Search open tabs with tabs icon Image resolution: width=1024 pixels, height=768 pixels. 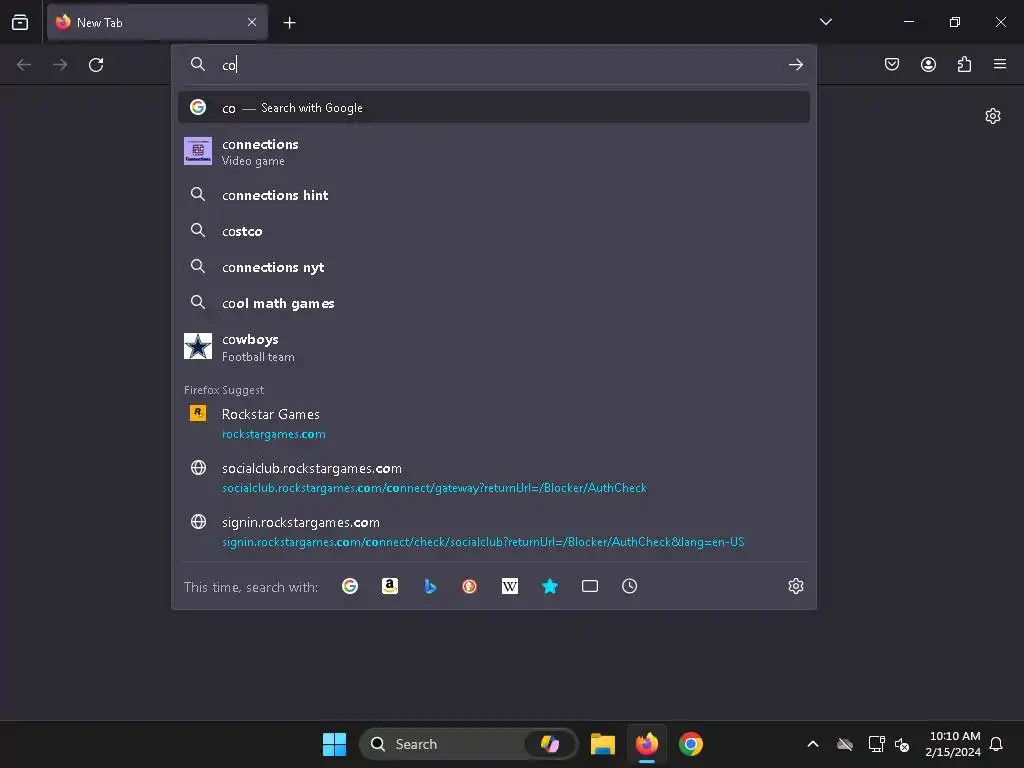590,586
